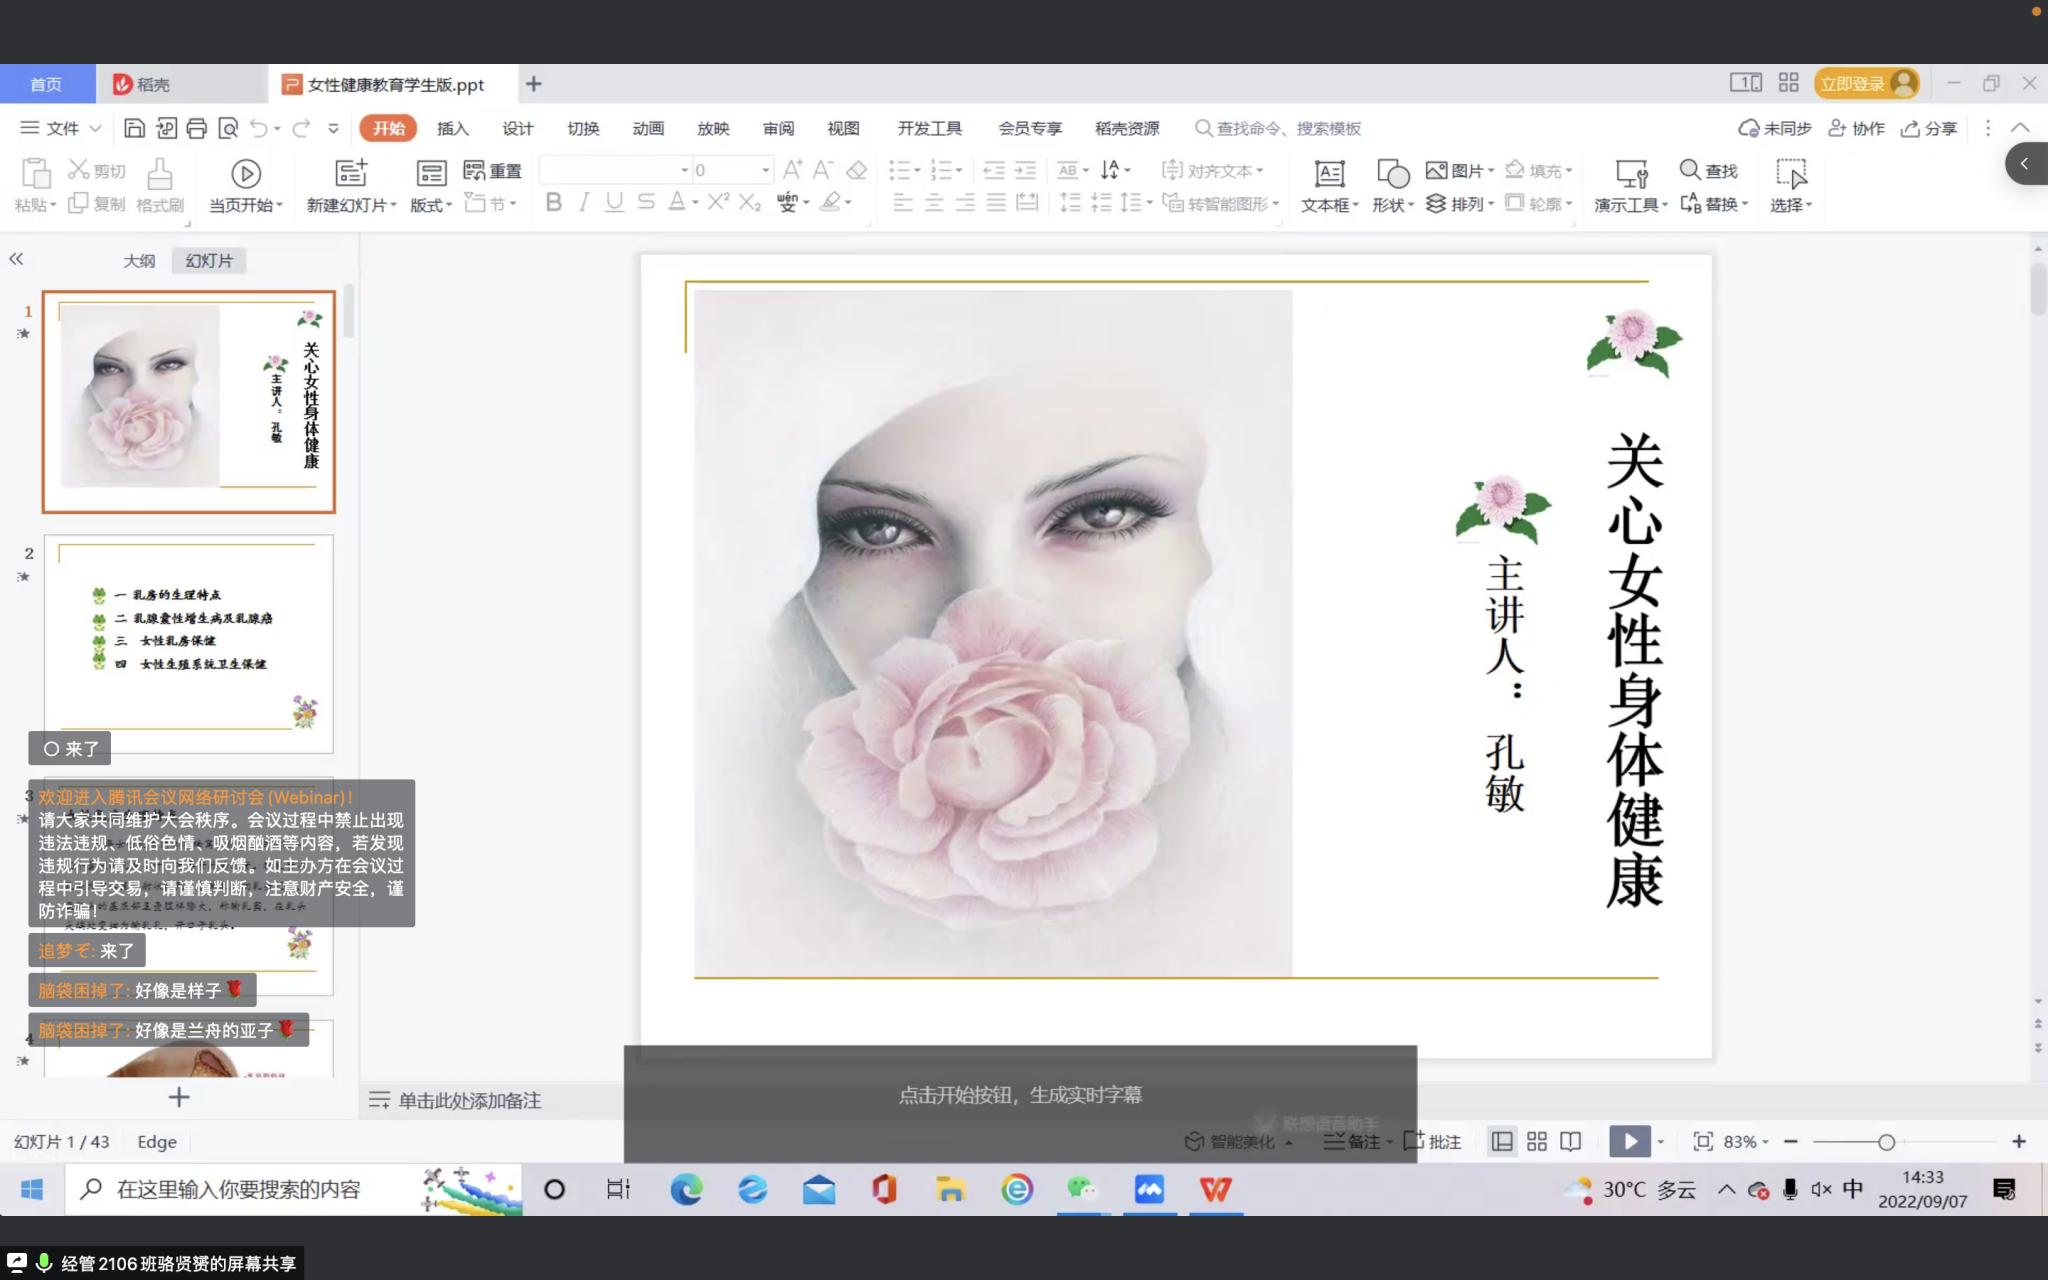Open Mail app from the taskbar
Screen dimensions: 2048x1280
[819, 1189]
